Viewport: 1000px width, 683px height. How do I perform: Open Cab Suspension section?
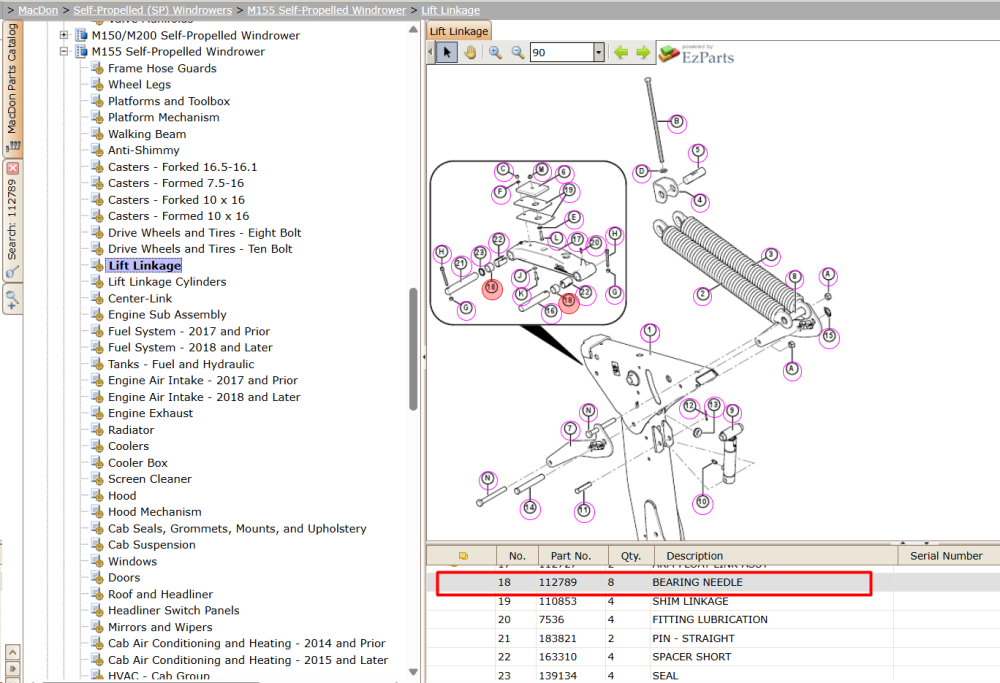coord(152,545)
